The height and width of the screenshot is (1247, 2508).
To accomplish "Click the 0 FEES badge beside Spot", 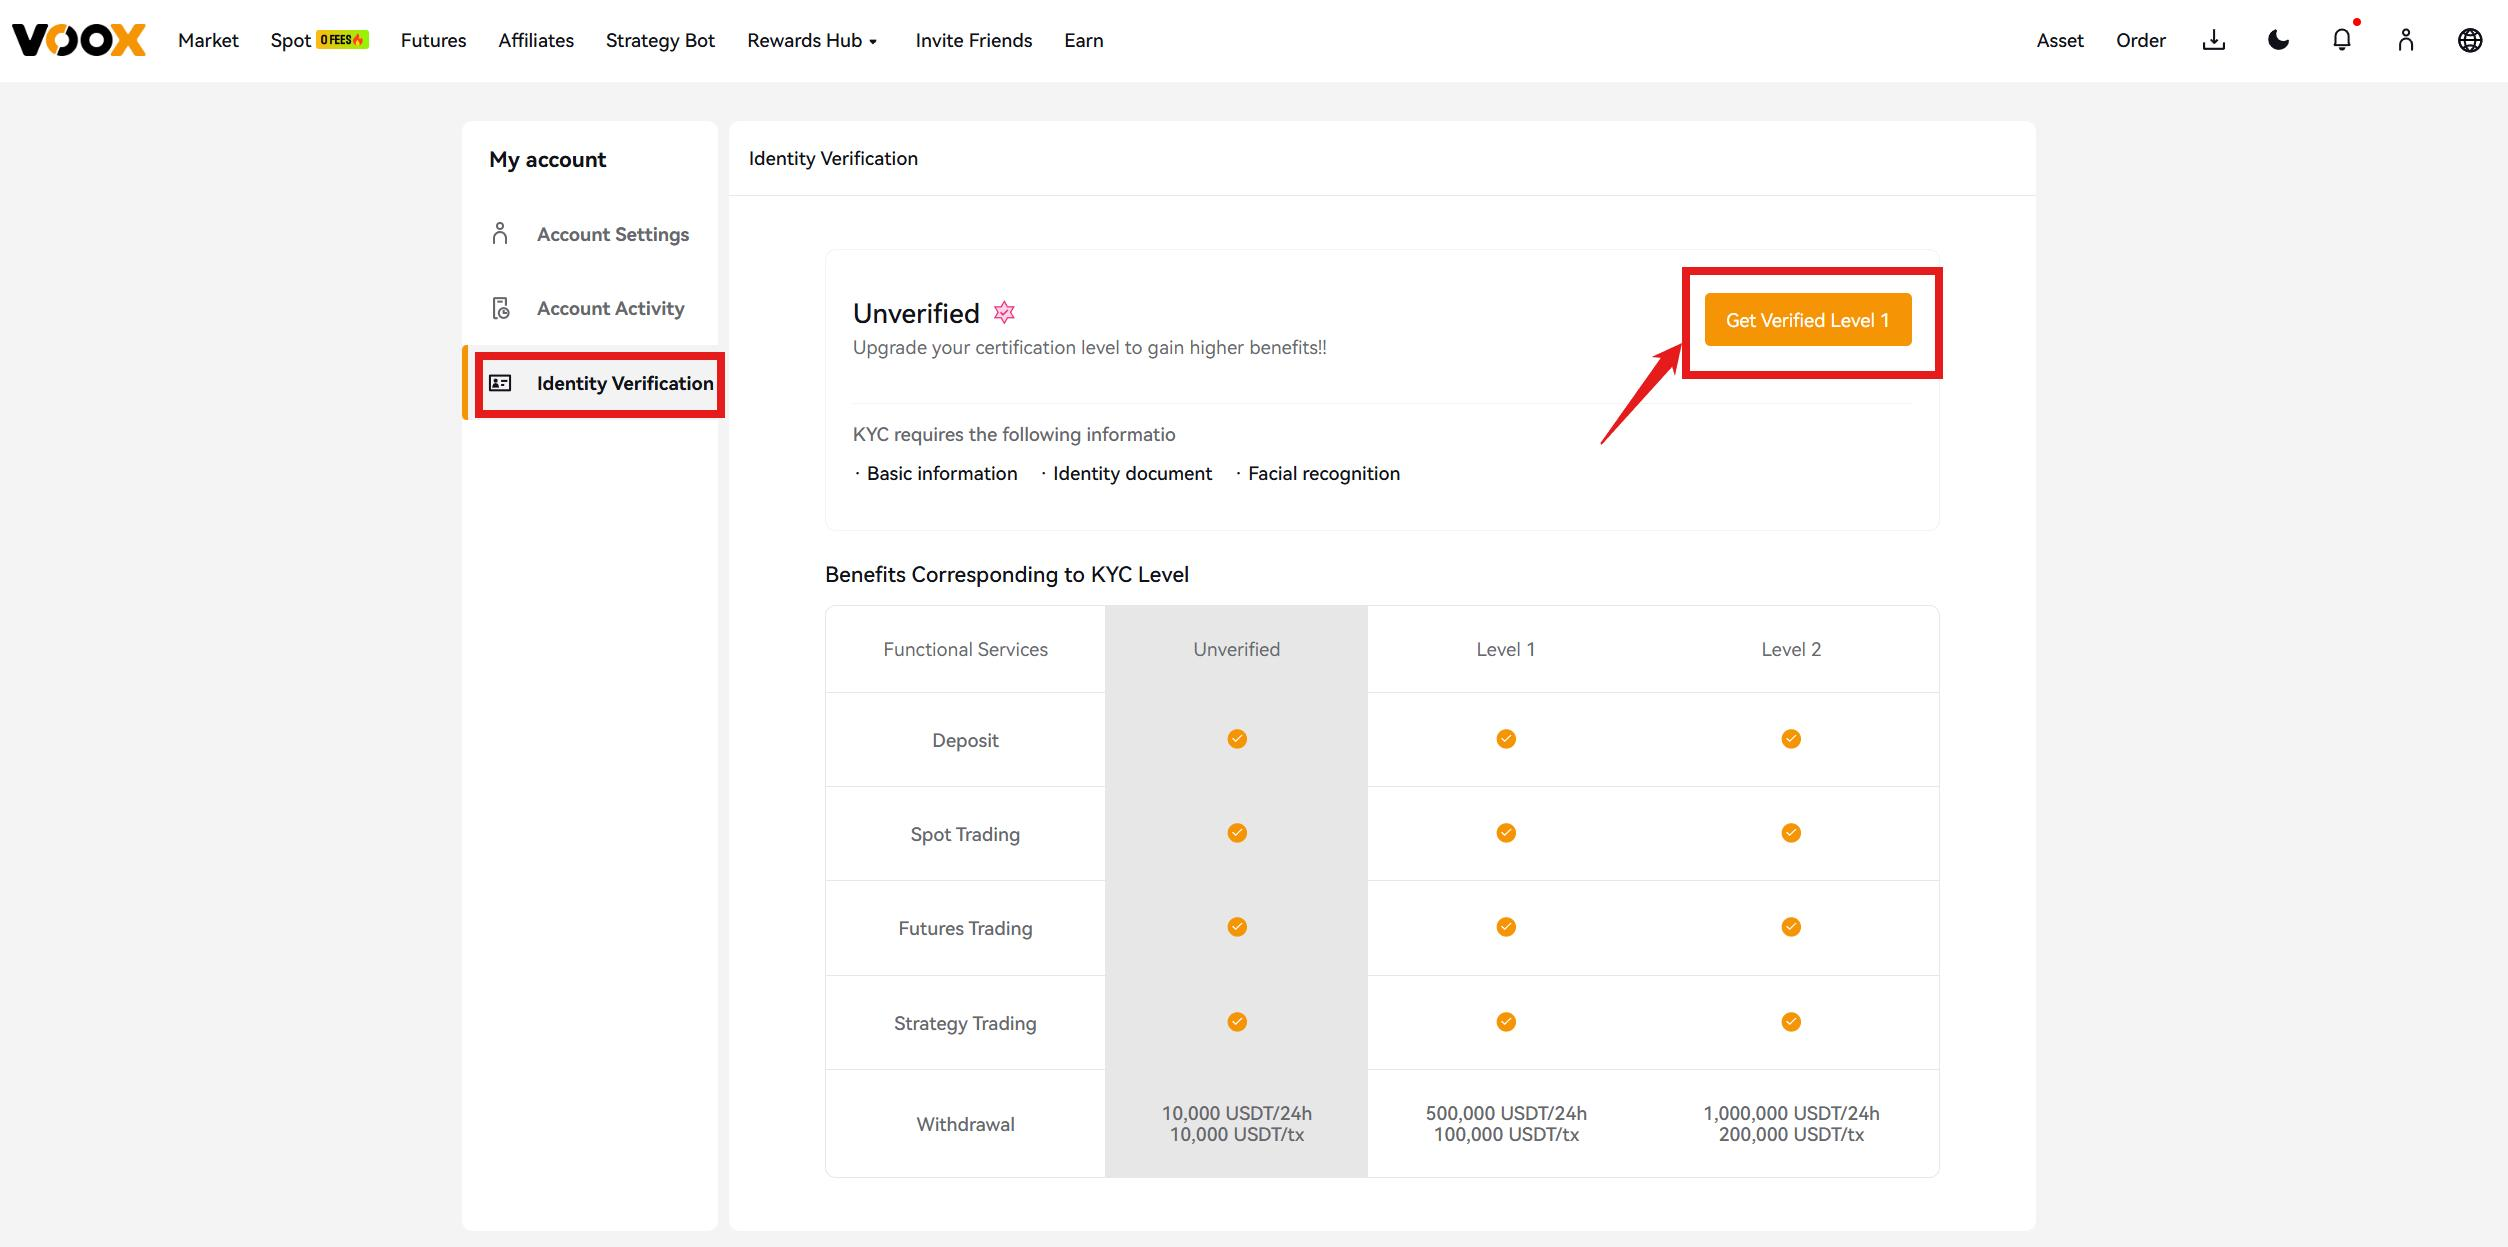I will click(342, 40).
